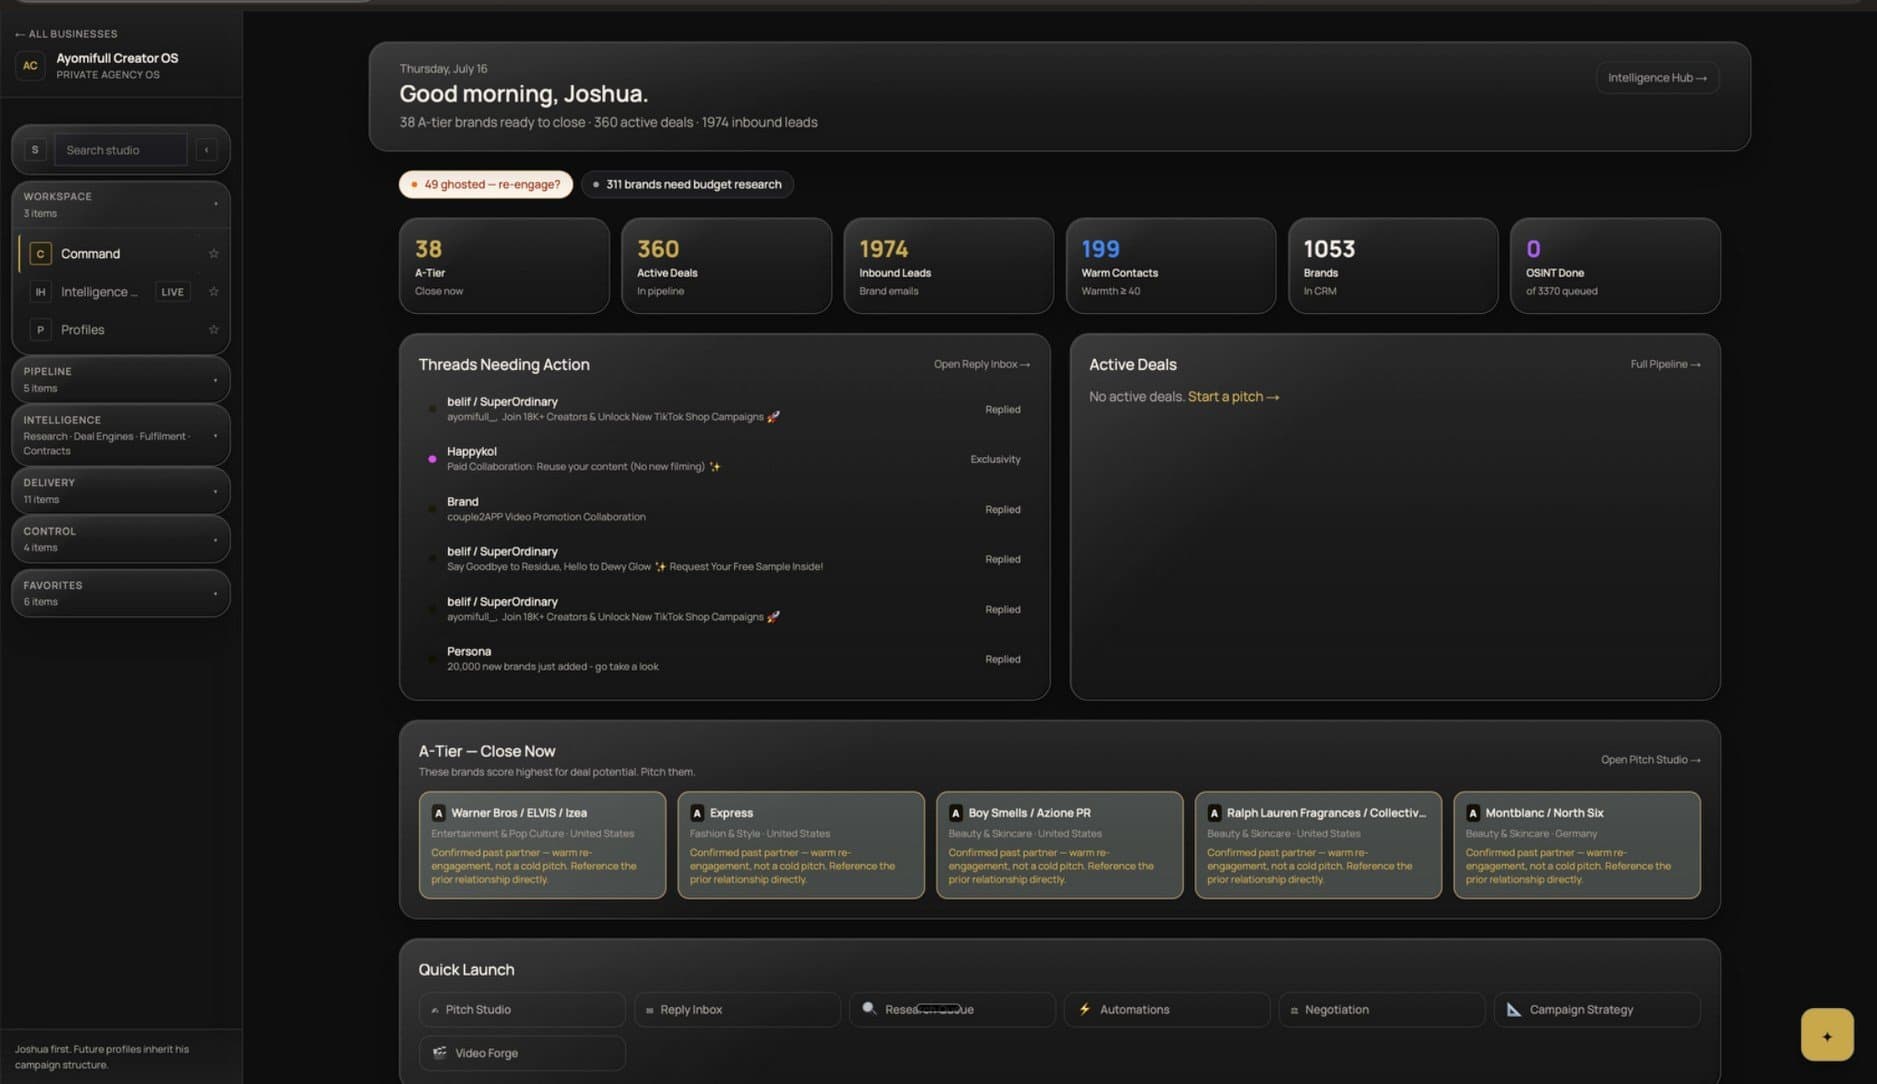1877x1084 pixels.
Task: Click the A badge on Express card
Action: [697, 813]
